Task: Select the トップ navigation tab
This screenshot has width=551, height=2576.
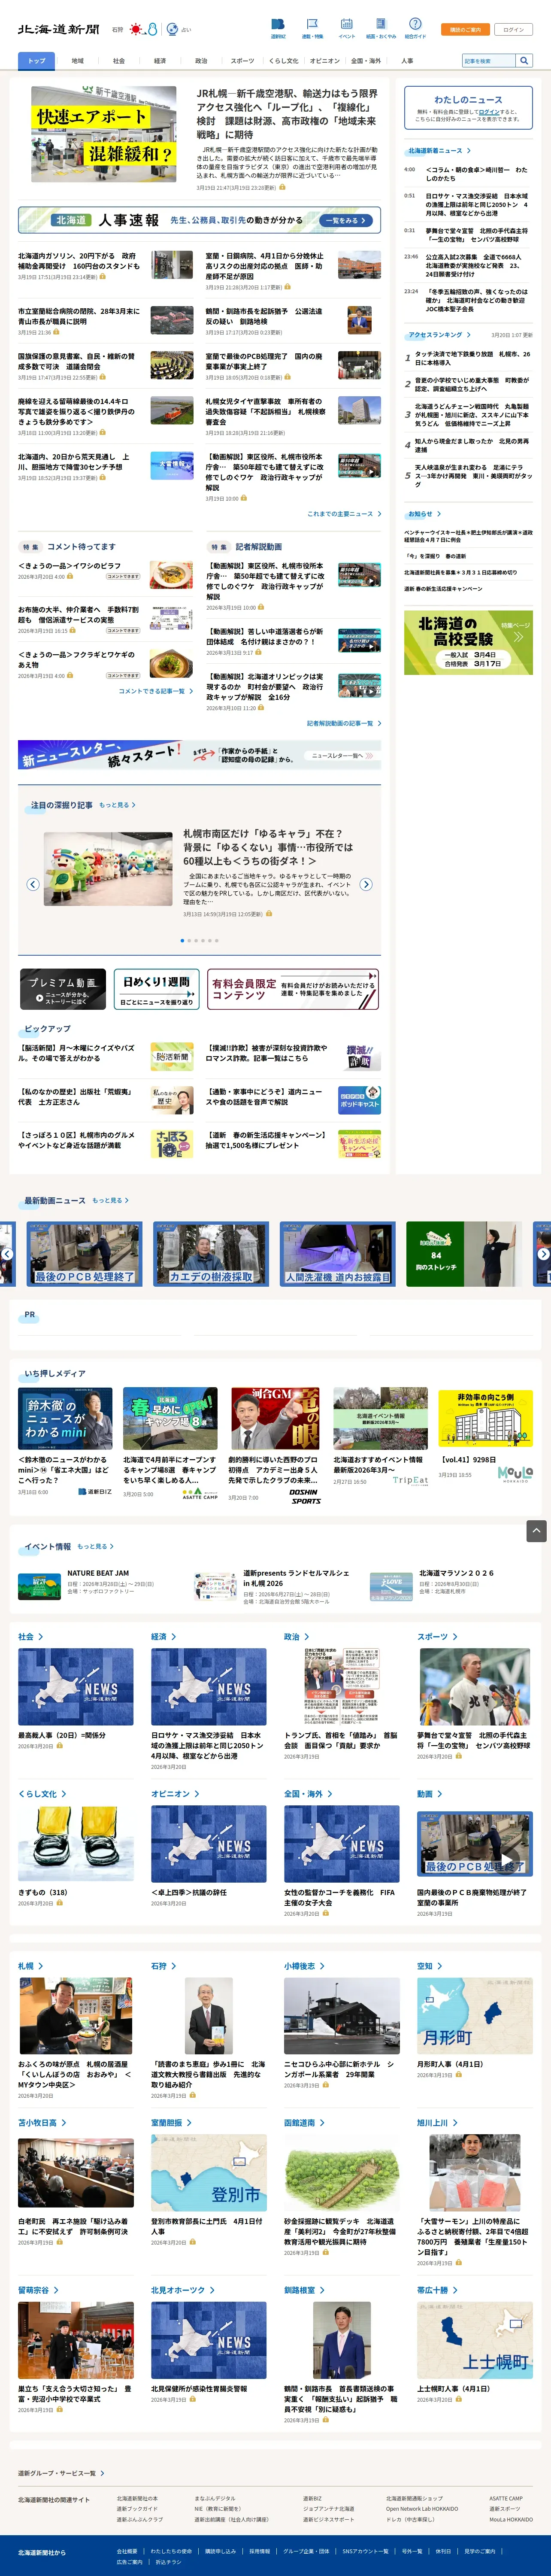Action: pos(37,61)
